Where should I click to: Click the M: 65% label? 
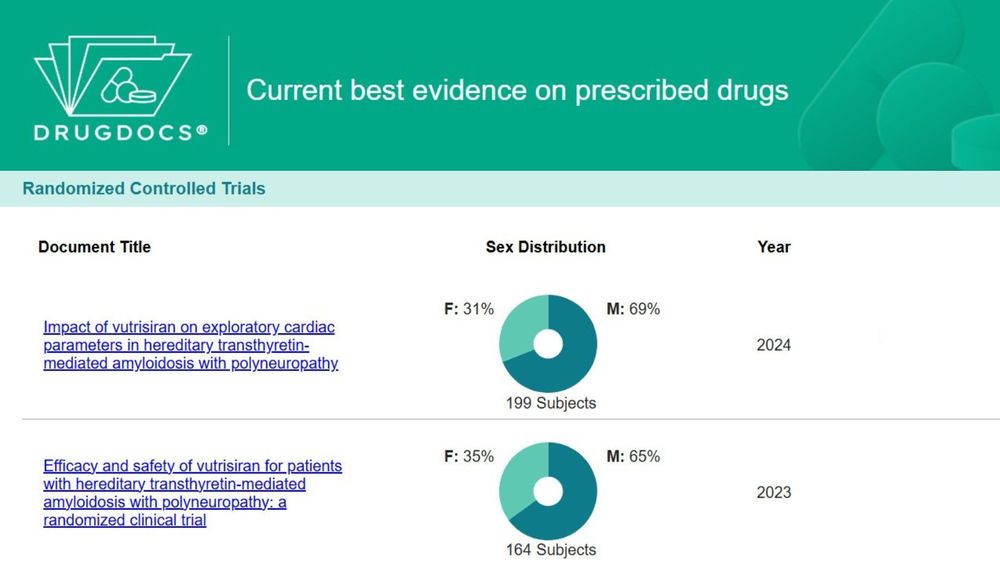[633, 457]
